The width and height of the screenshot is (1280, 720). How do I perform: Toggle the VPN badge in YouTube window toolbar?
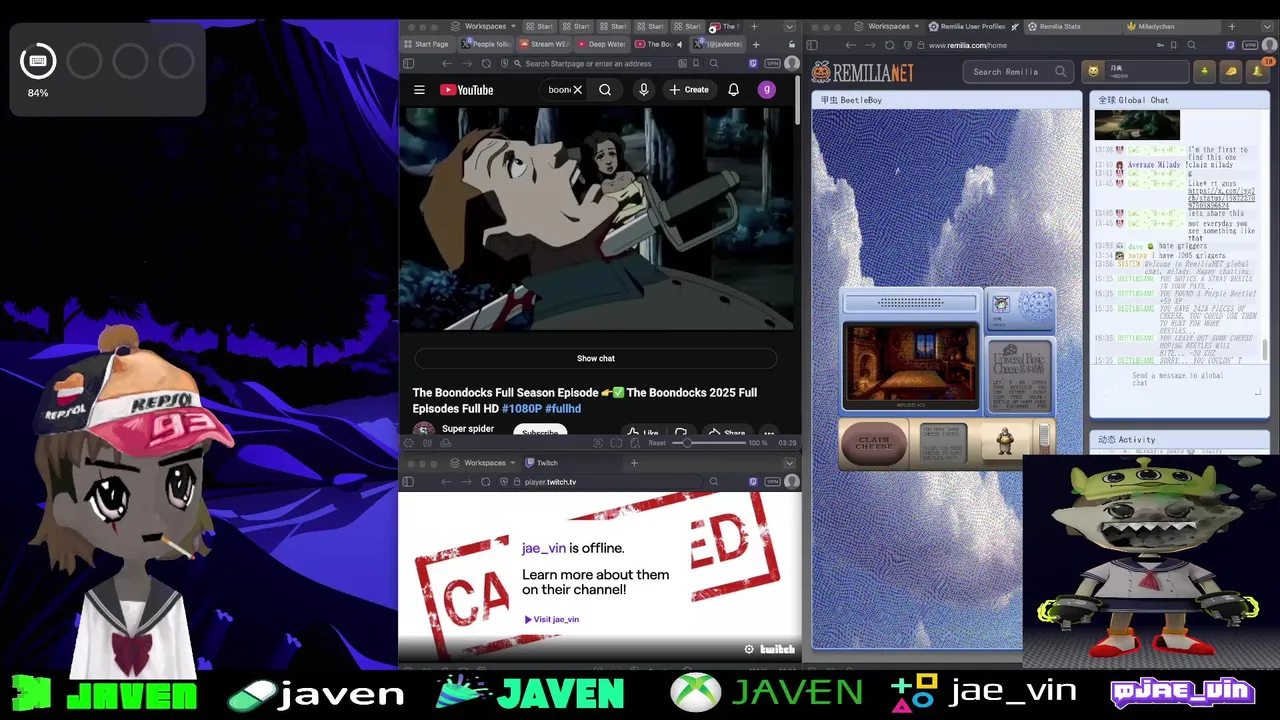(x=772, y=63)
